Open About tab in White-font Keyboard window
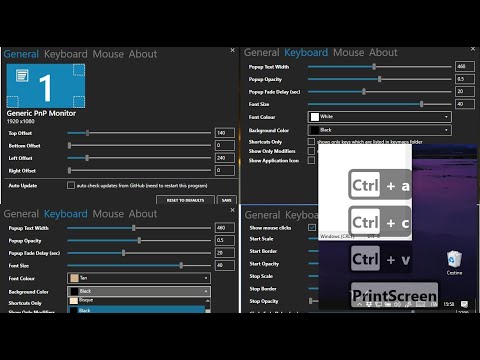 [x=383, y=52]
